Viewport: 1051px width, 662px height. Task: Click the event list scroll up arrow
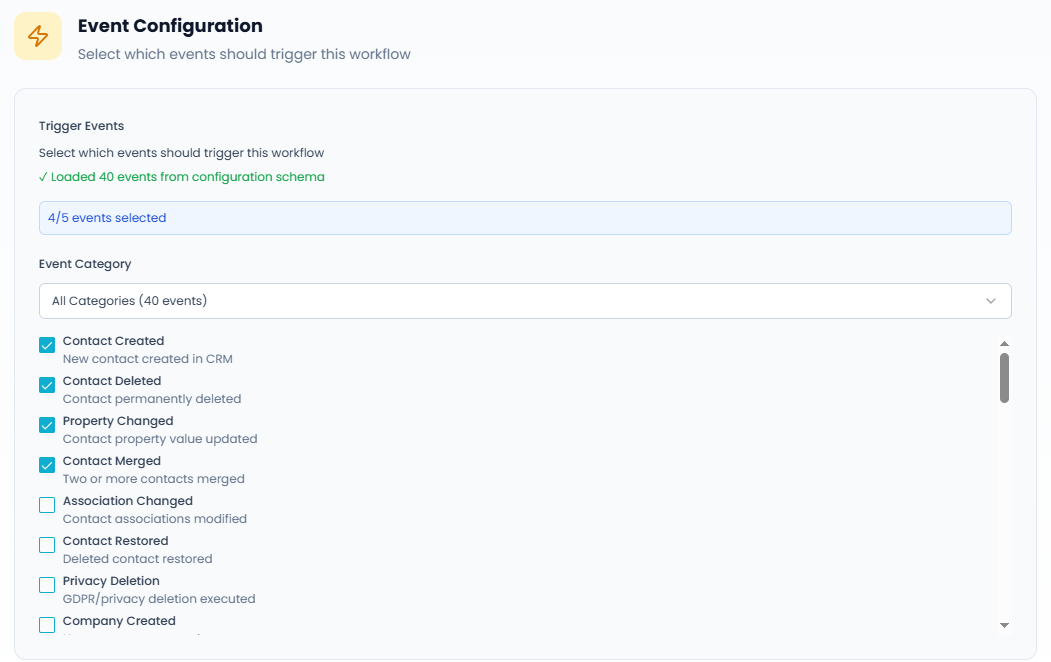point(1004,344)
